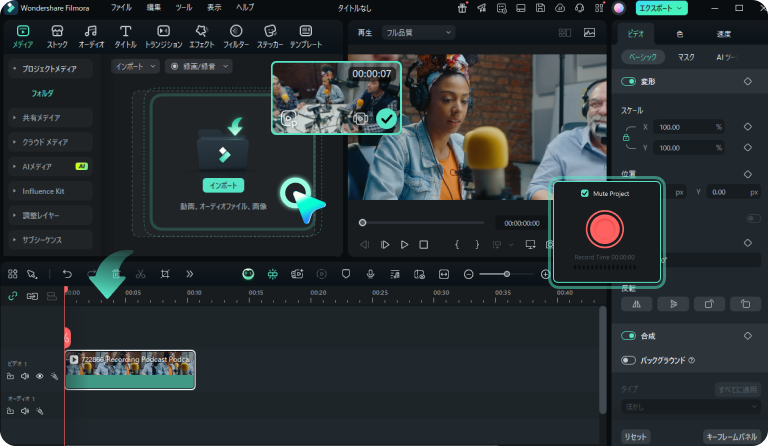Image resolution: width=768 pixels, height=446 pixels.
Task: Open the トランジション (Transitions) tab
Action: pyautogui.click(x=164, y=37)
